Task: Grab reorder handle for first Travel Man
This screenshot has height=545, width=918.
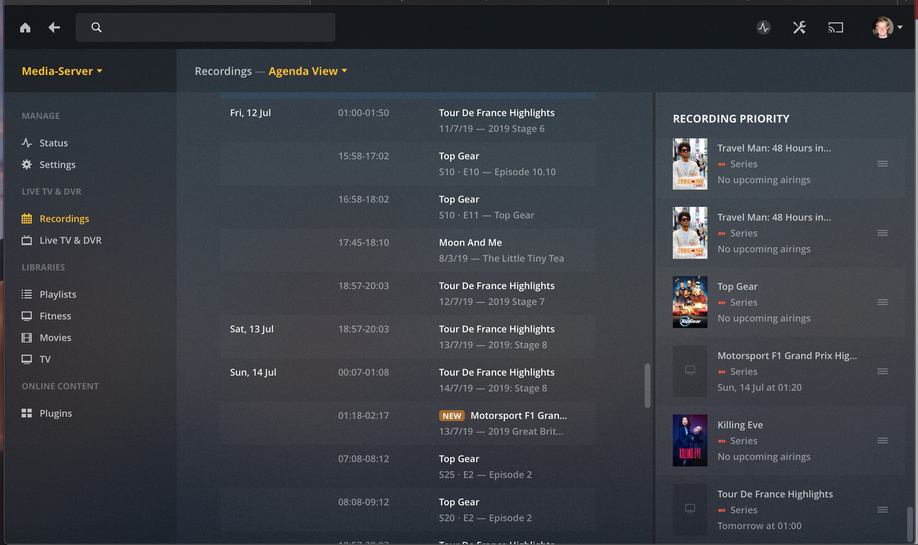Action: click(882, 164)
